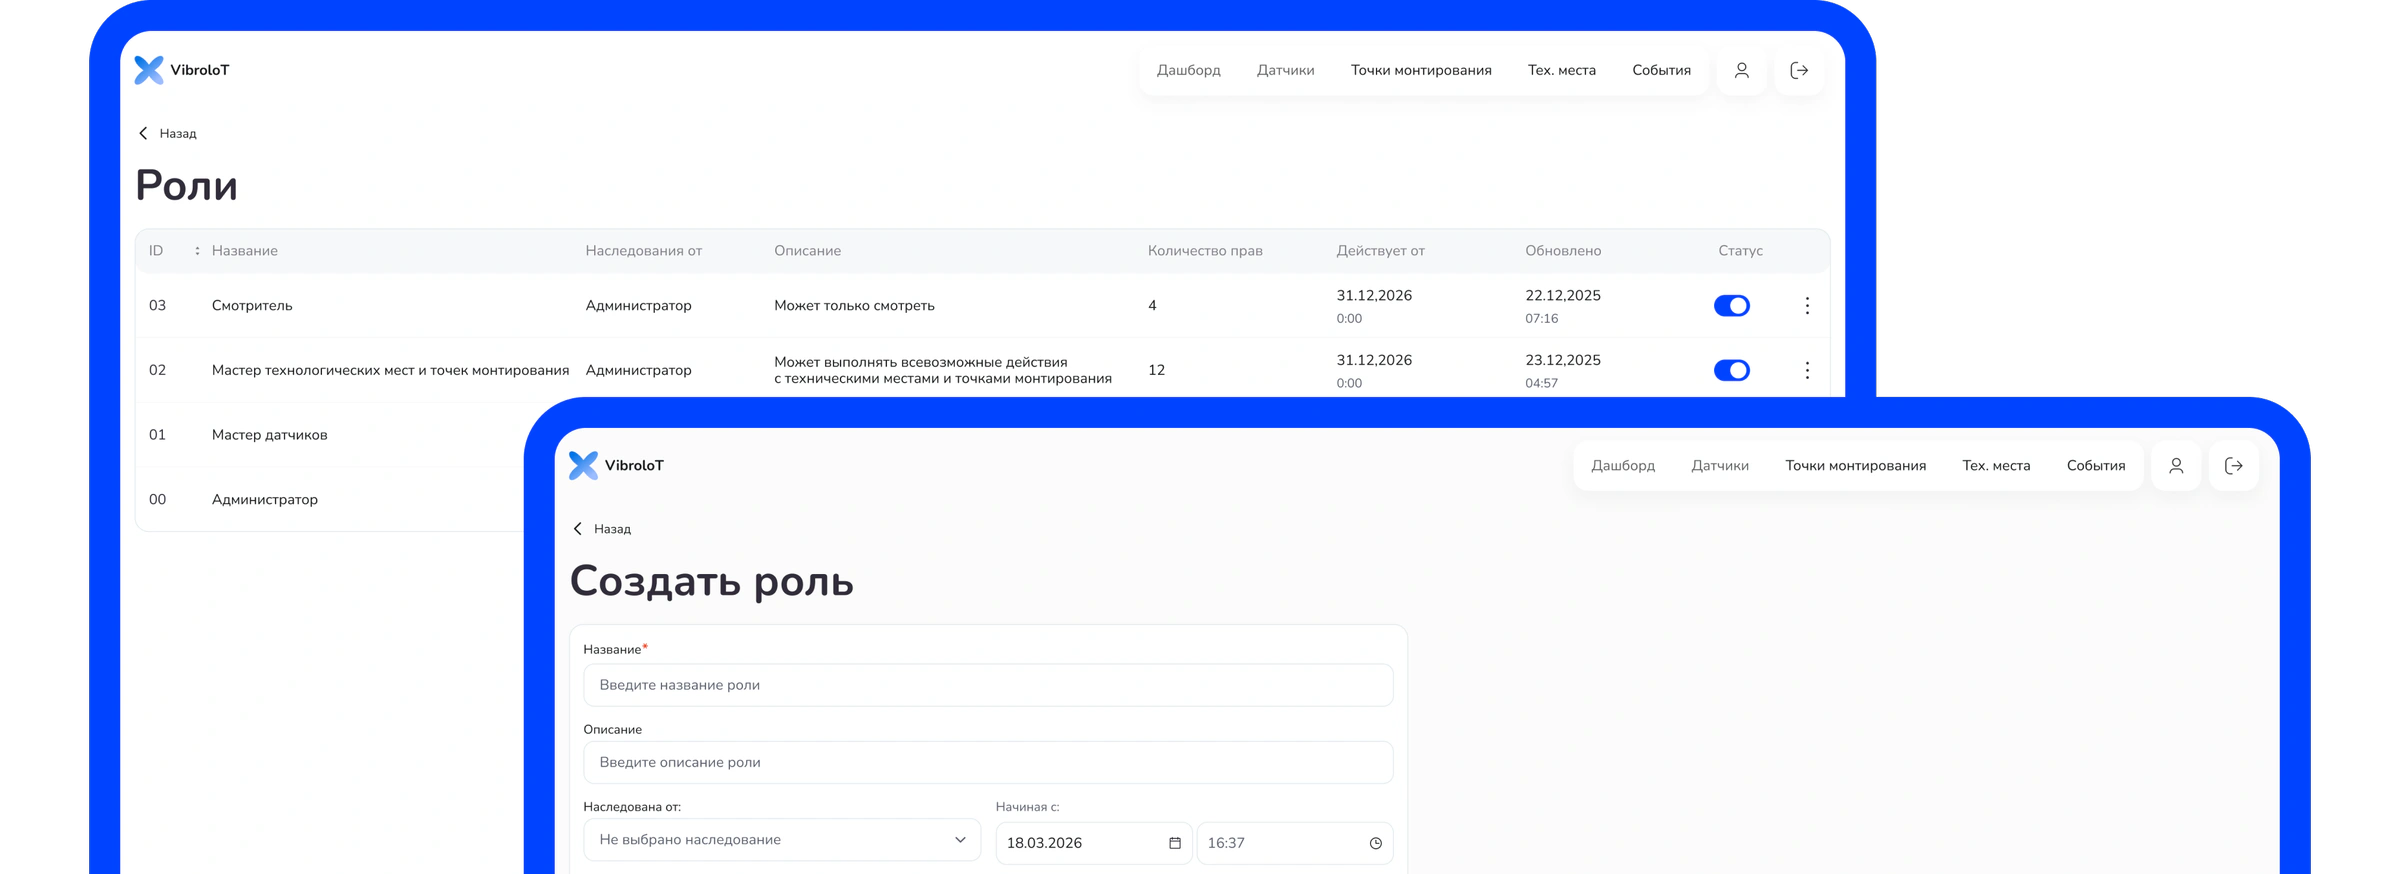Toggle status switch for Мастер технологических мест role

pyautogui.click(x=1732, y=370)
